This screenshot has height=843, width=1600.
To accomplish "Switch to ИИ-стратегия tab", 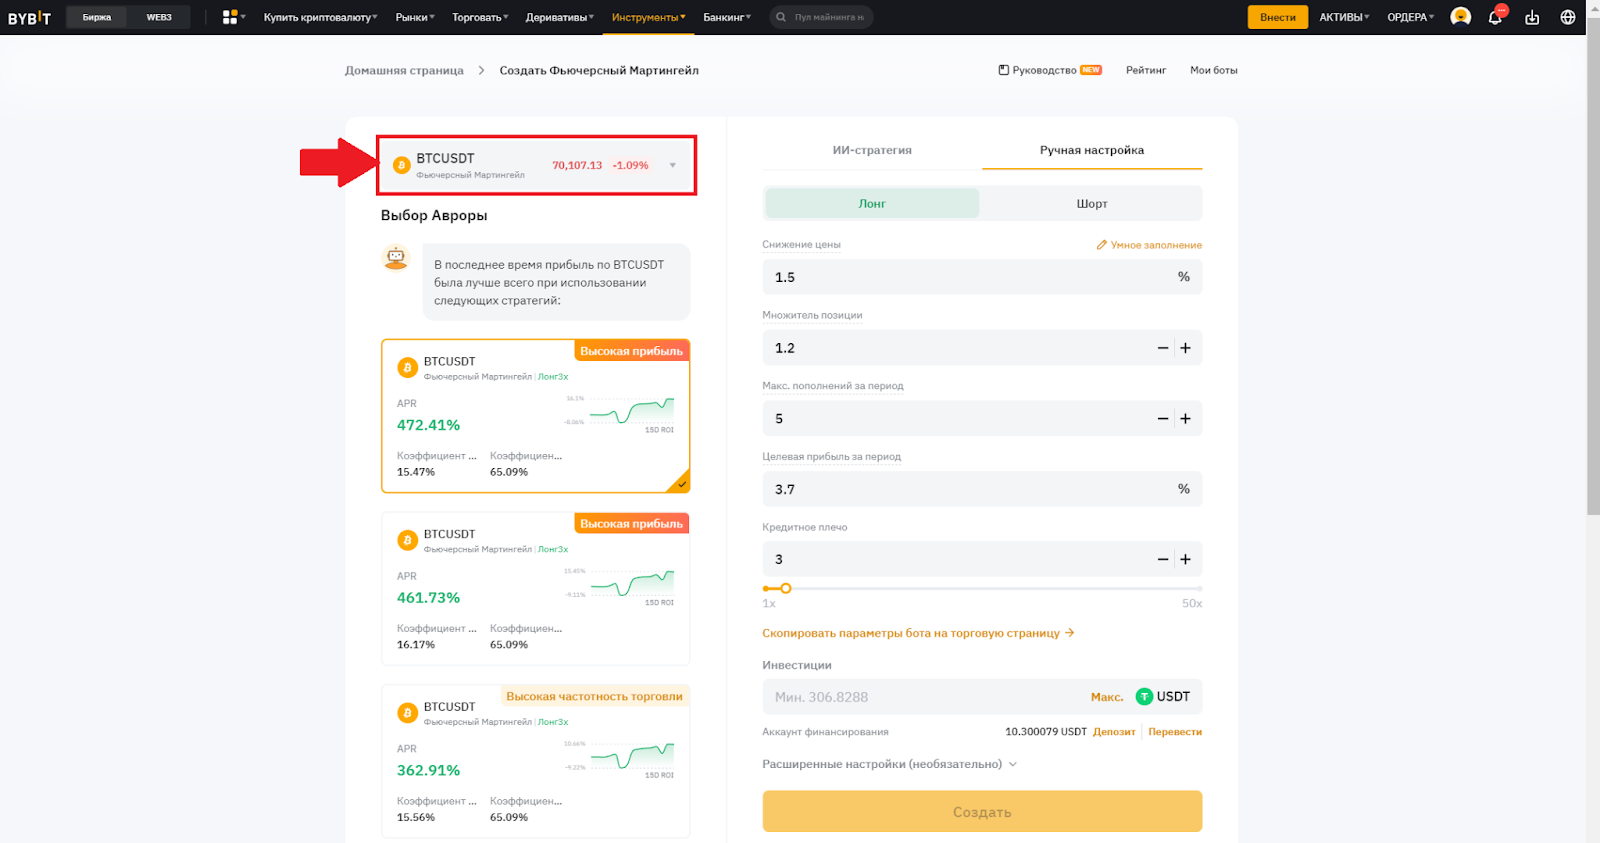I will tap(871, 150).
